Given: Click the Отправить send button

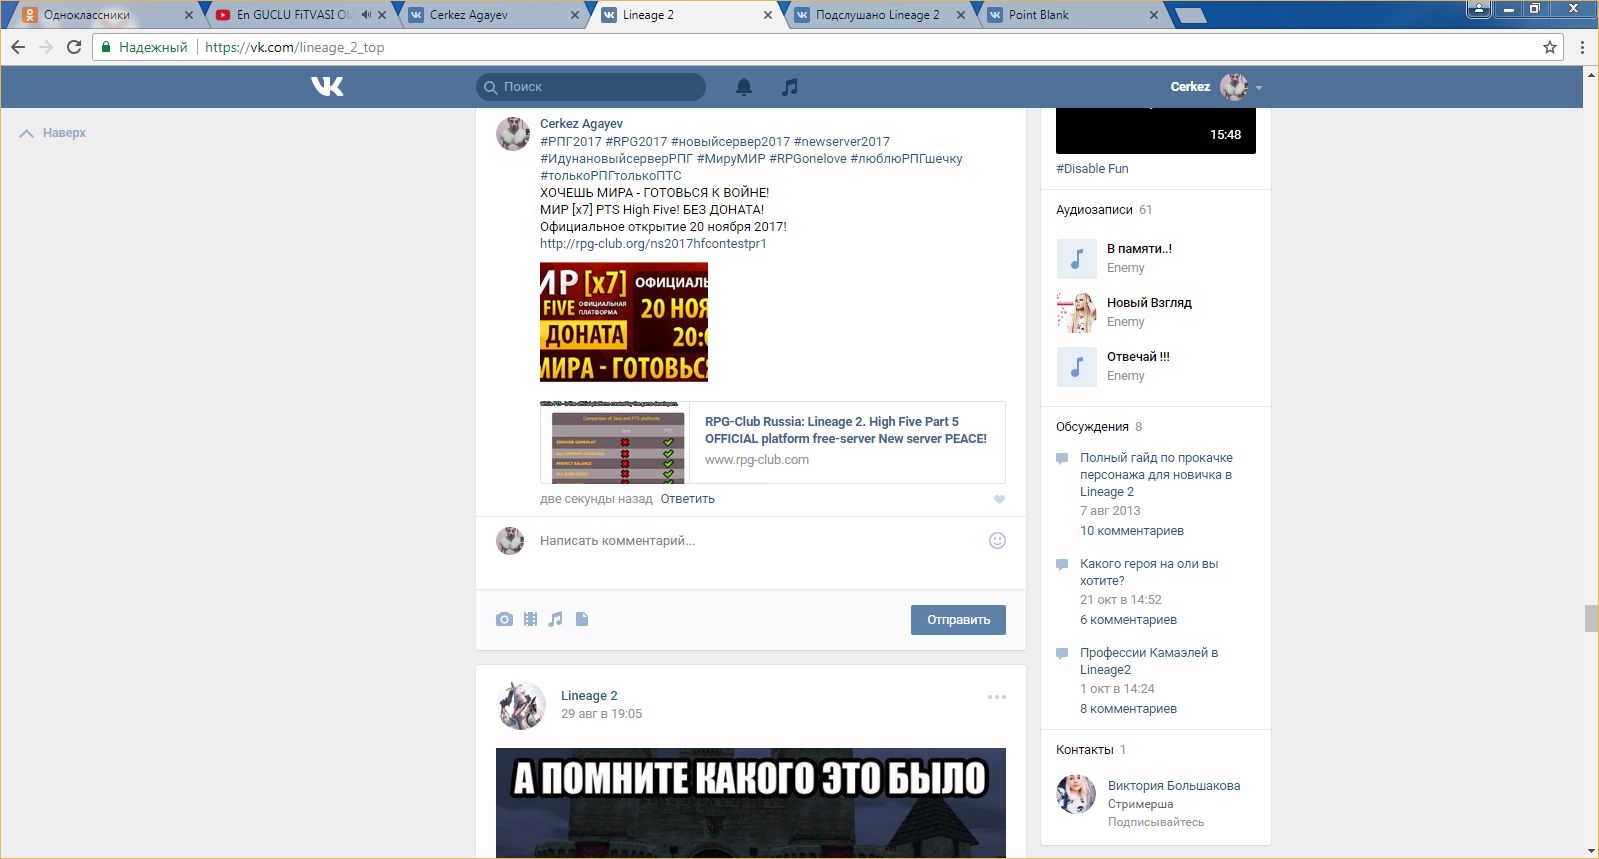Looking at the screenshot, I should point(958,620).
